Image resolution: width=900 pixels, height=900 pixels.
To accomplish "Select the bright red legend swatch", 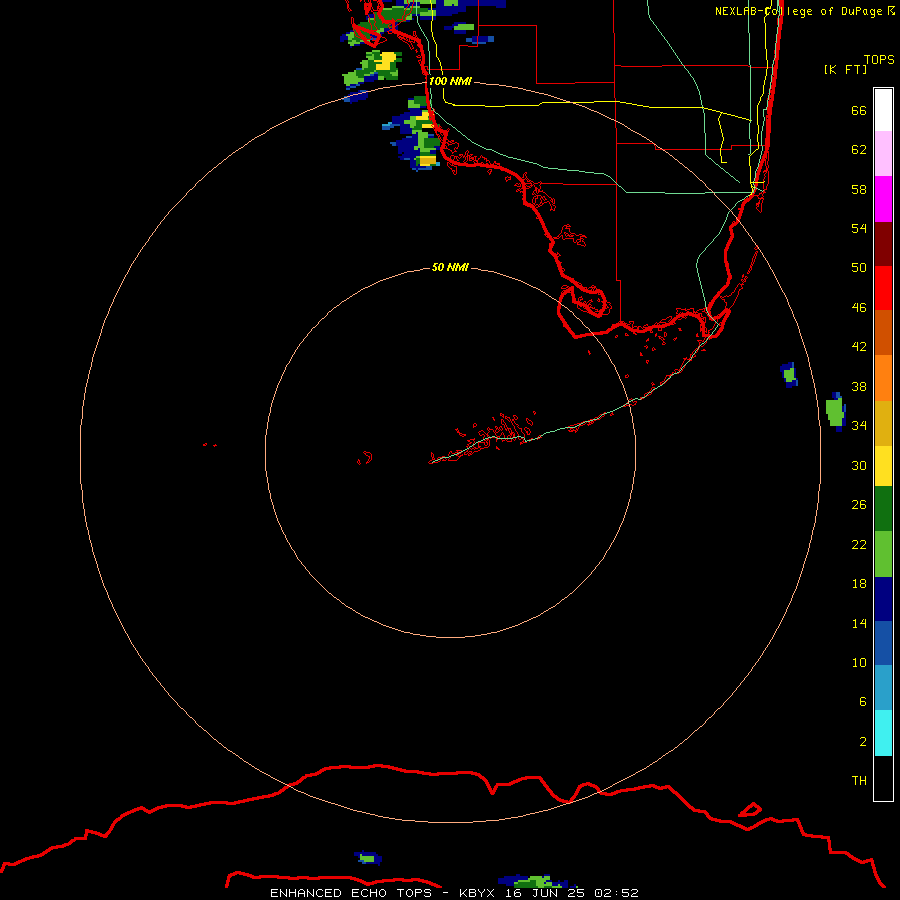I will click(x=883, y=288).
